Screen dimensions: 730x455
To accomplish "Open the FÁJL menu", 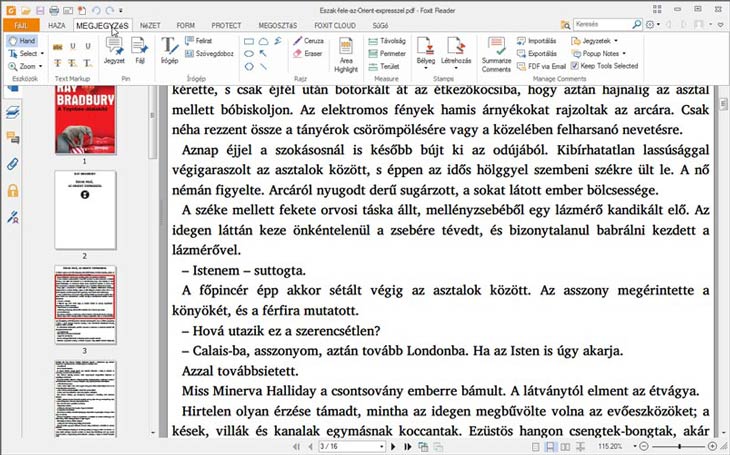I will pos(21,25).
